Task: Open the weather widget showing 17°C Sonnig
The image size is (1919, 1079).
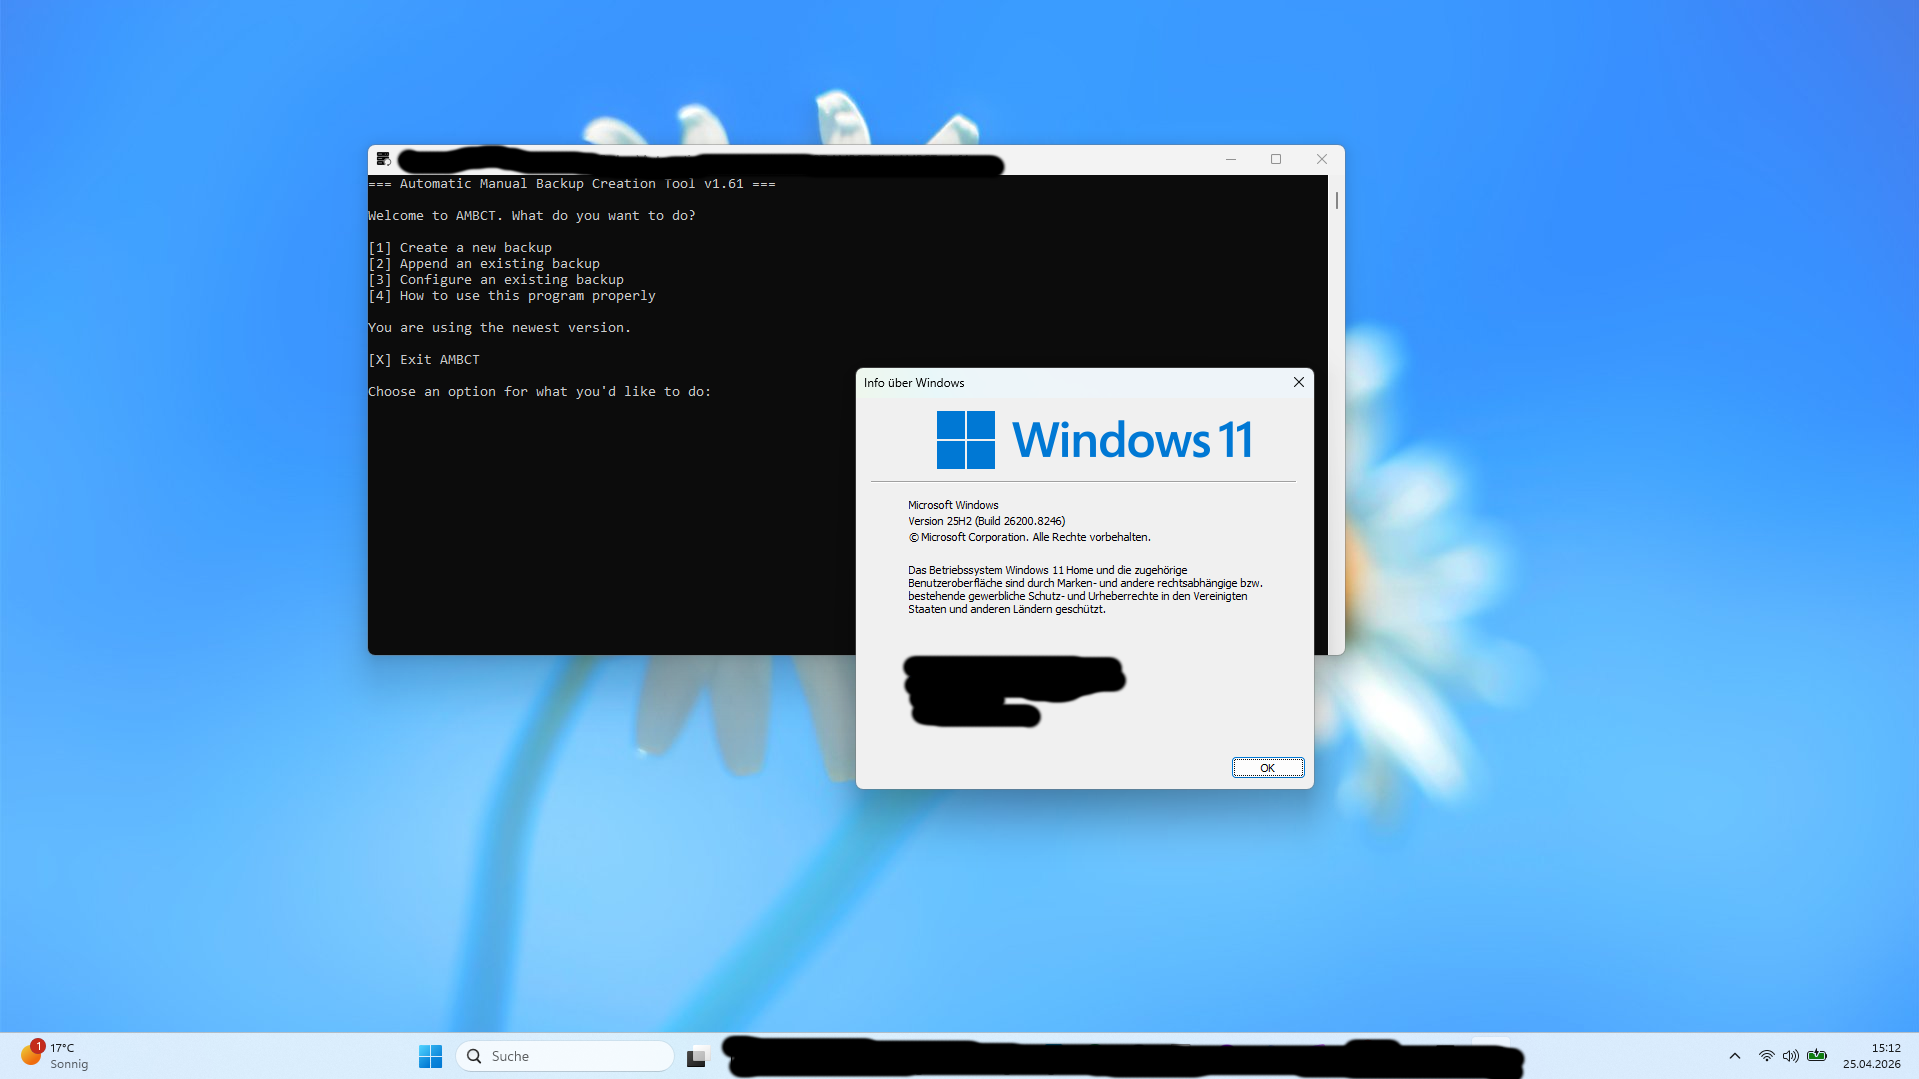Action: tap(55, 1056)
